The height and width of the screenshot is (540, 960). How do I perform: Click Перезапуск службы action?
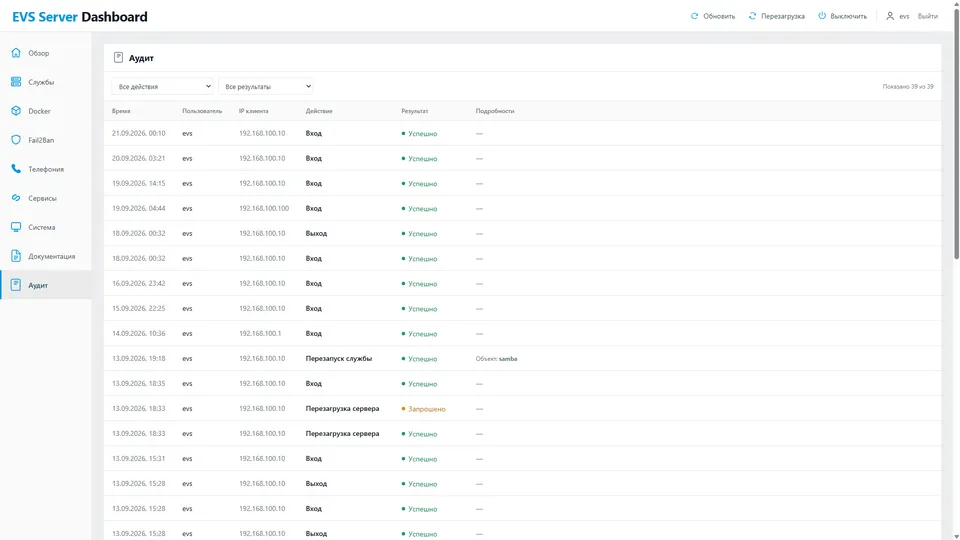point(339,358)
